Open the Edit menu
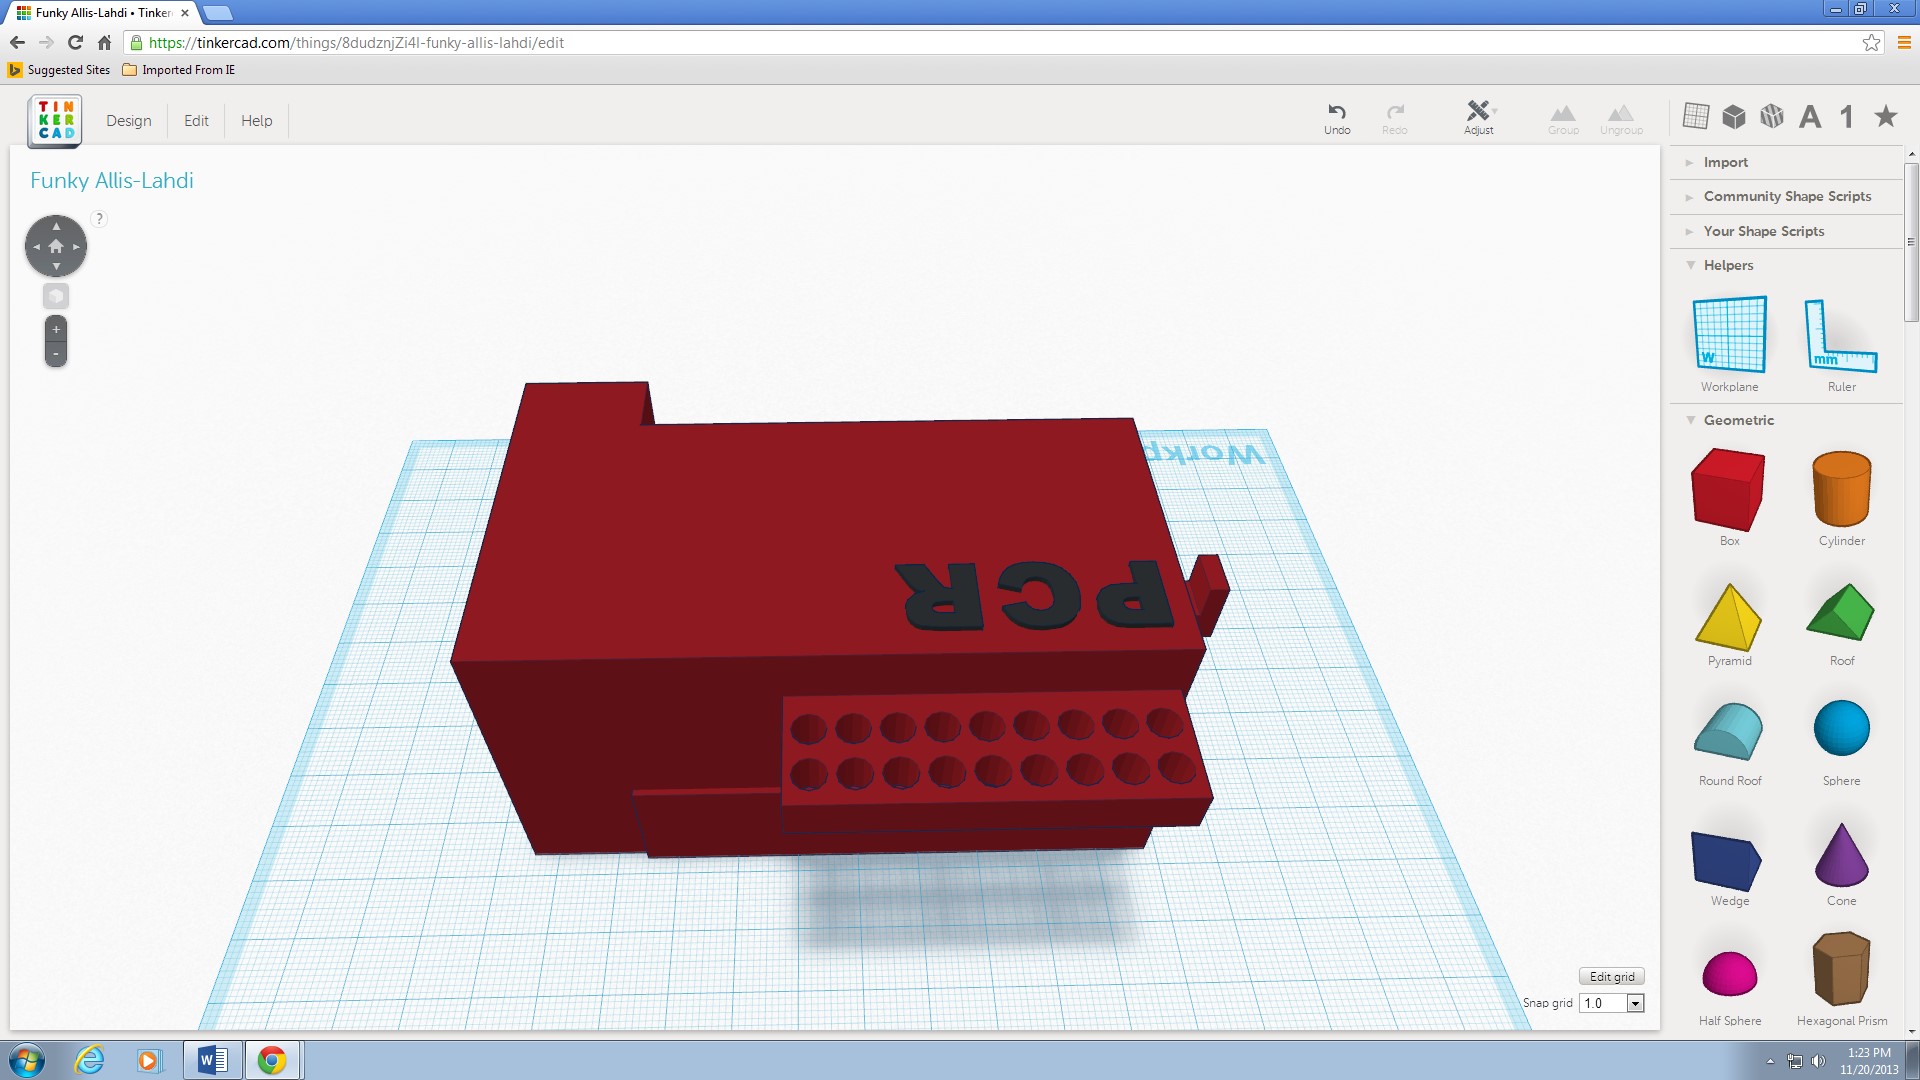The image size is (1920, 1080). click(x=196, y=121)
